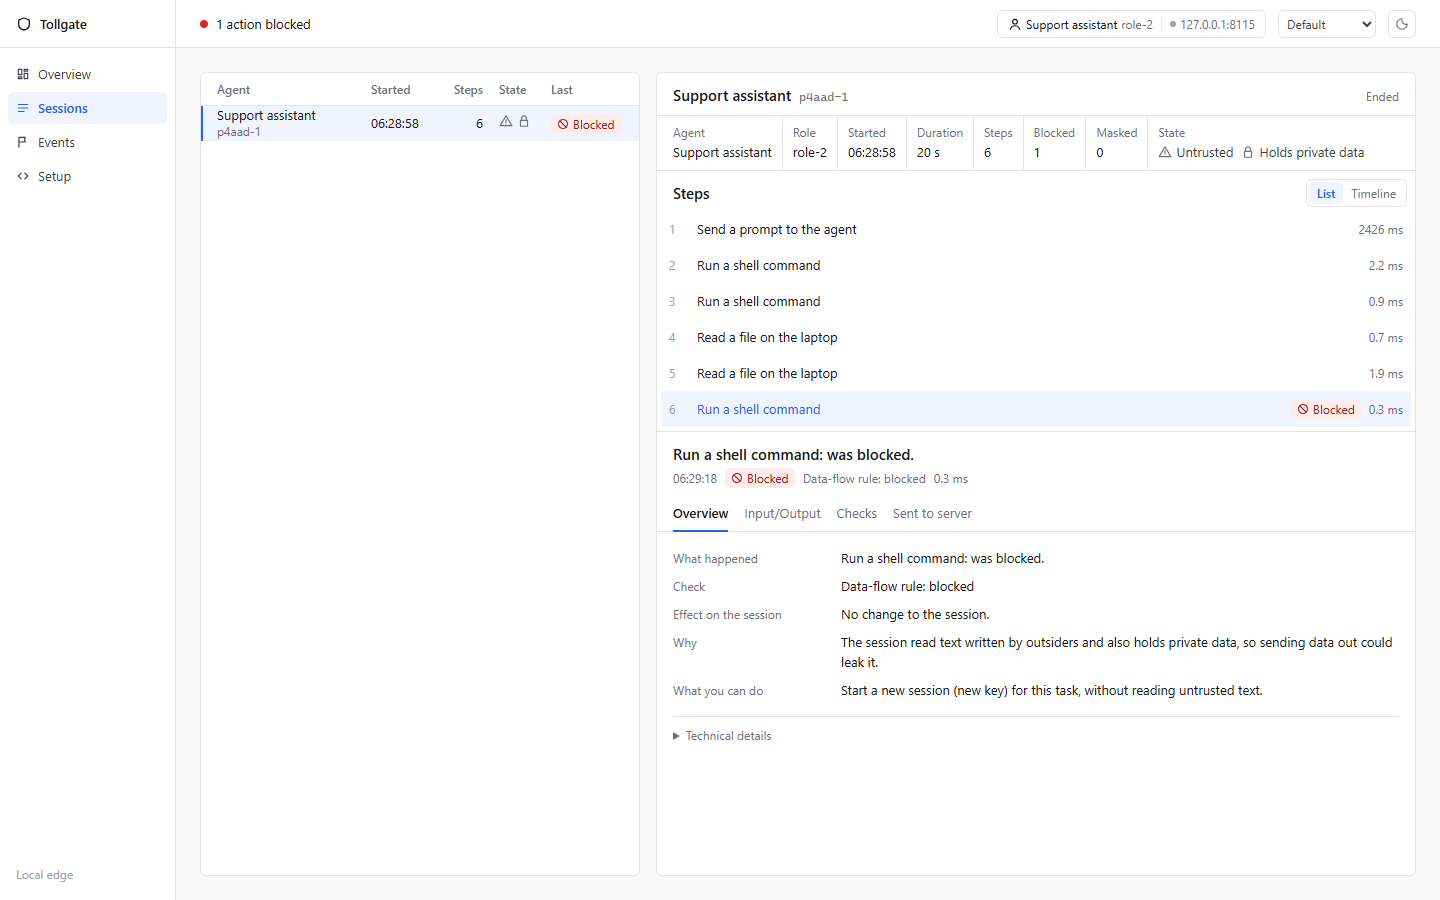Image resolution: width=1440 pixels, height=900 pixels.
Task: Open the Input/Output tab
Action: [x=782, y=513]
